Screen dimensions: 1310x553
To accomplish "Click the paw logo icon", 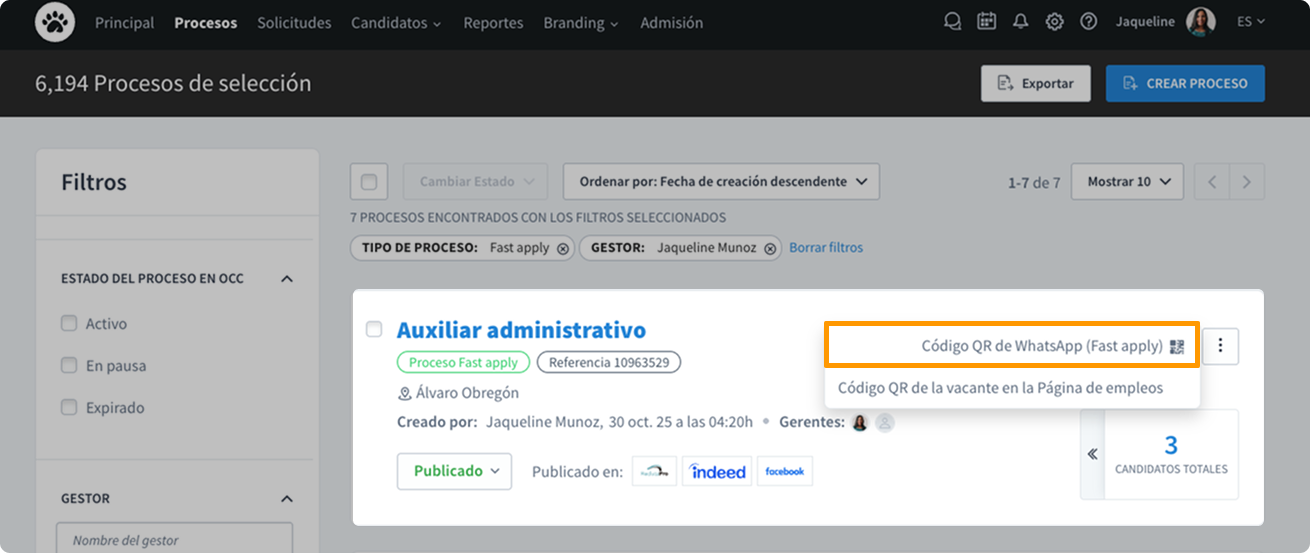I will click(x=55, y=22).
